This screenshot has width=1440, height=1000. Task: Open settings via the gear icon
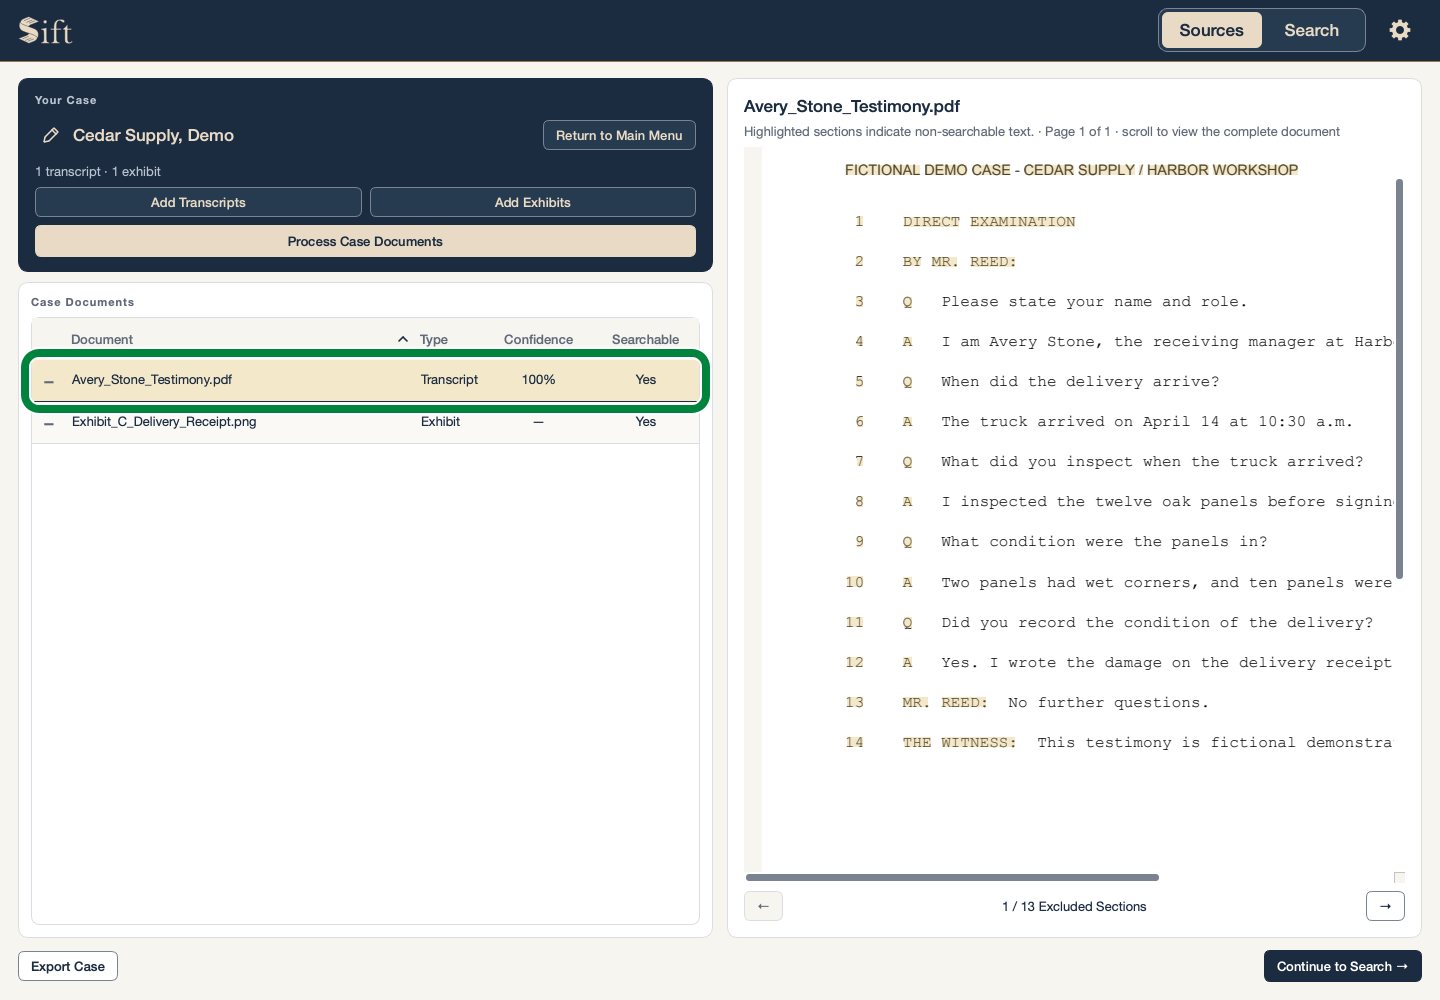pos(1400,30)
